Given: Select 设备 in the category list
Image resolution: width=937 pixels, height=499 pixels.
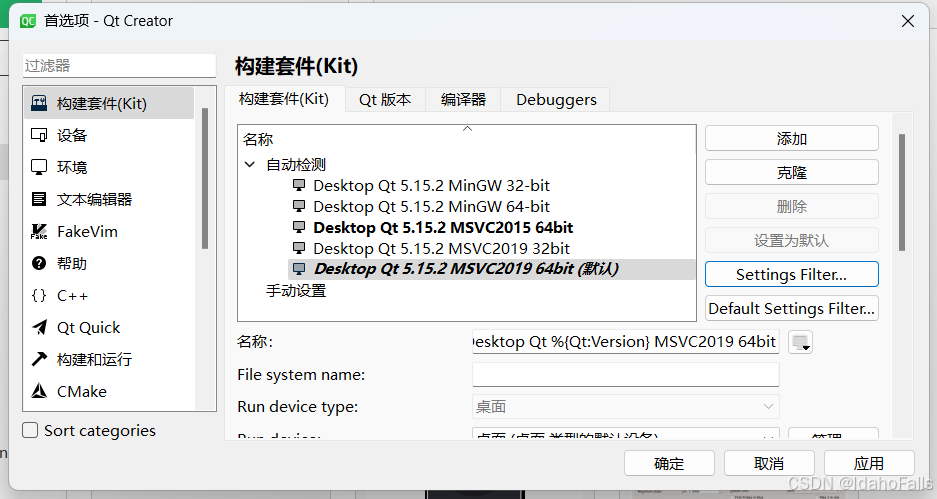Looking at the screenshot, I should point(109,135).
